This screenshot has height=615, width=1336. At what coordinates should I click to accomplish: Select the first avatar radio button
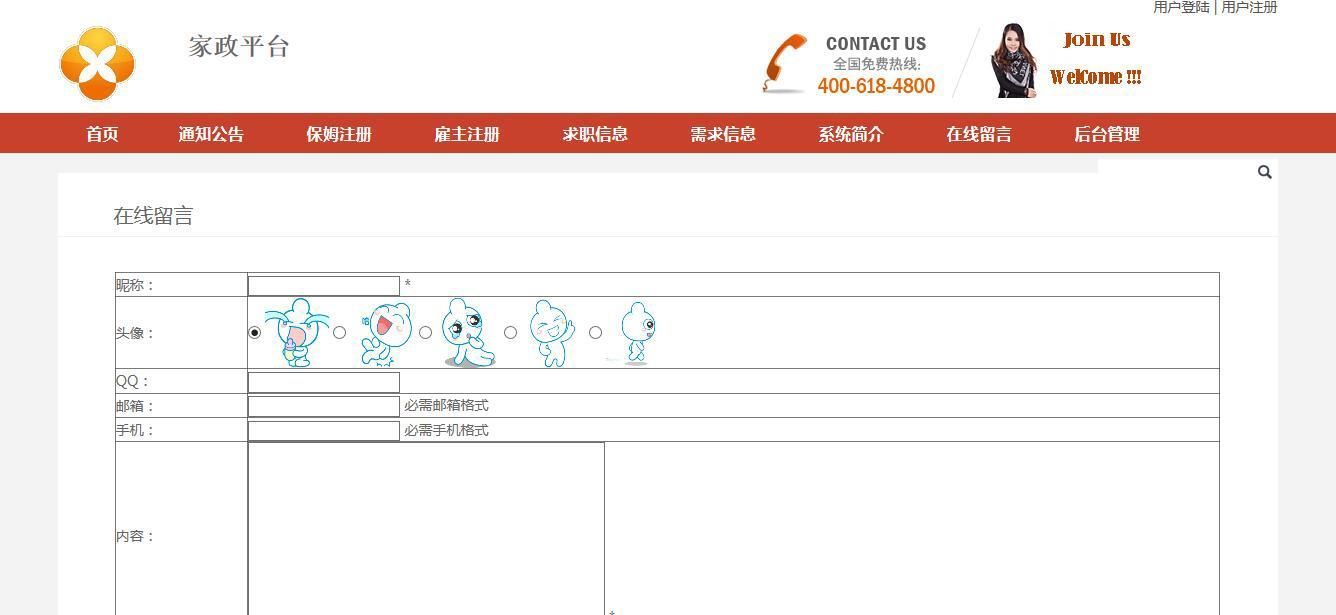[255, 332]
